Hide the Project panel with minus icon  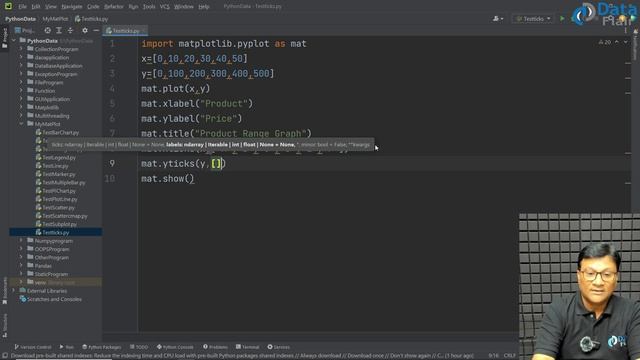(x=96, y=30)
